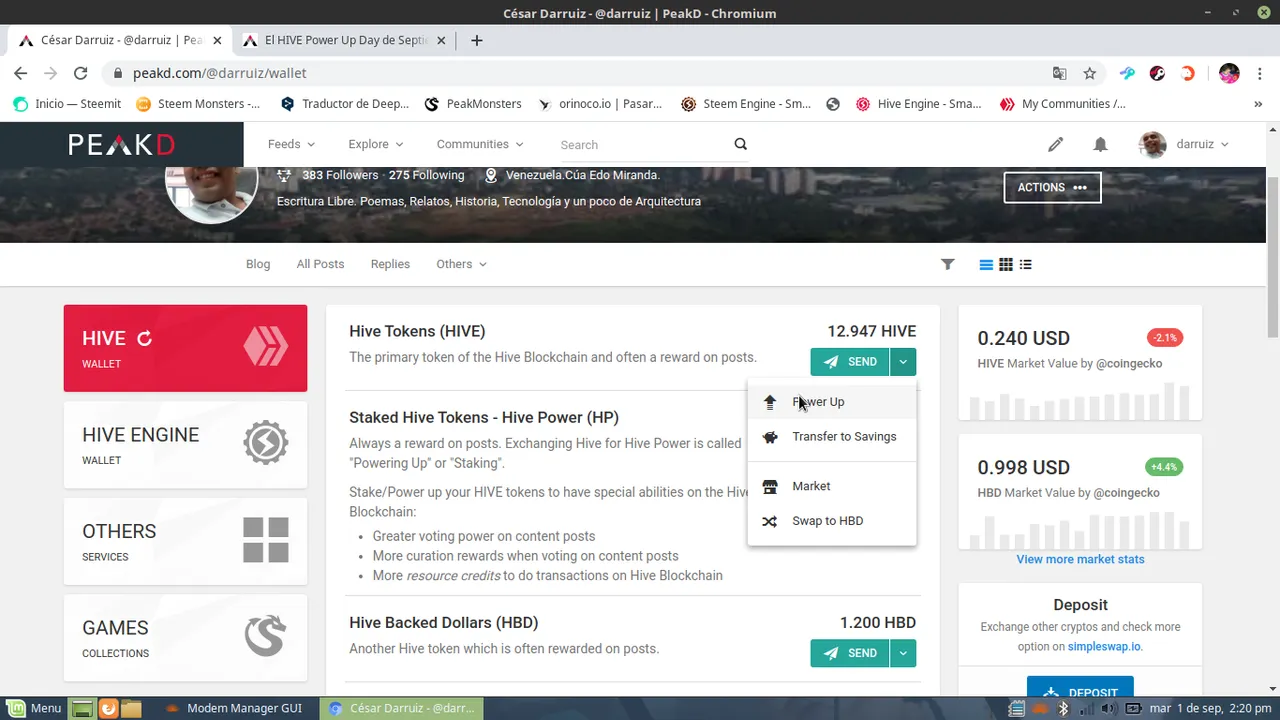Expand the Others profile dropdown

coord(461,264)
